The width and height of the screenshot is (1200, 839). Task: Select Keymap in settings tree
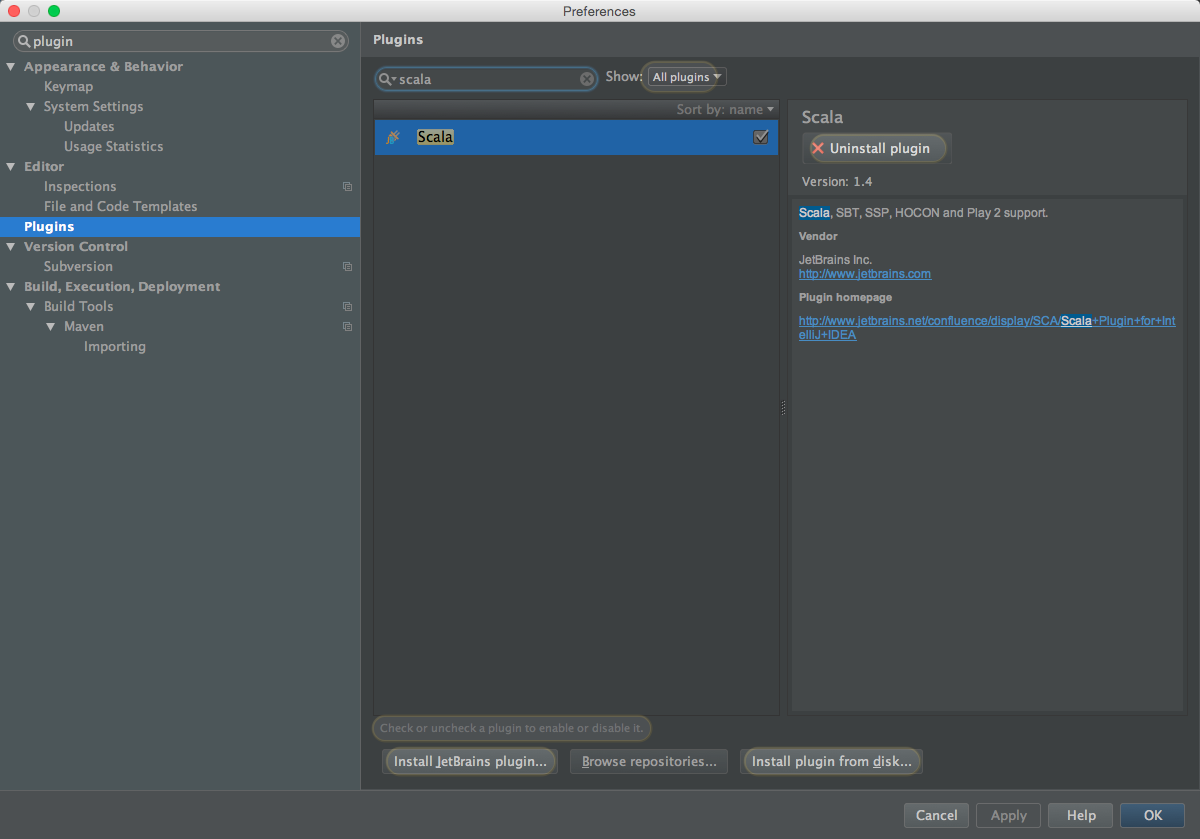click(x=68, y=87)
